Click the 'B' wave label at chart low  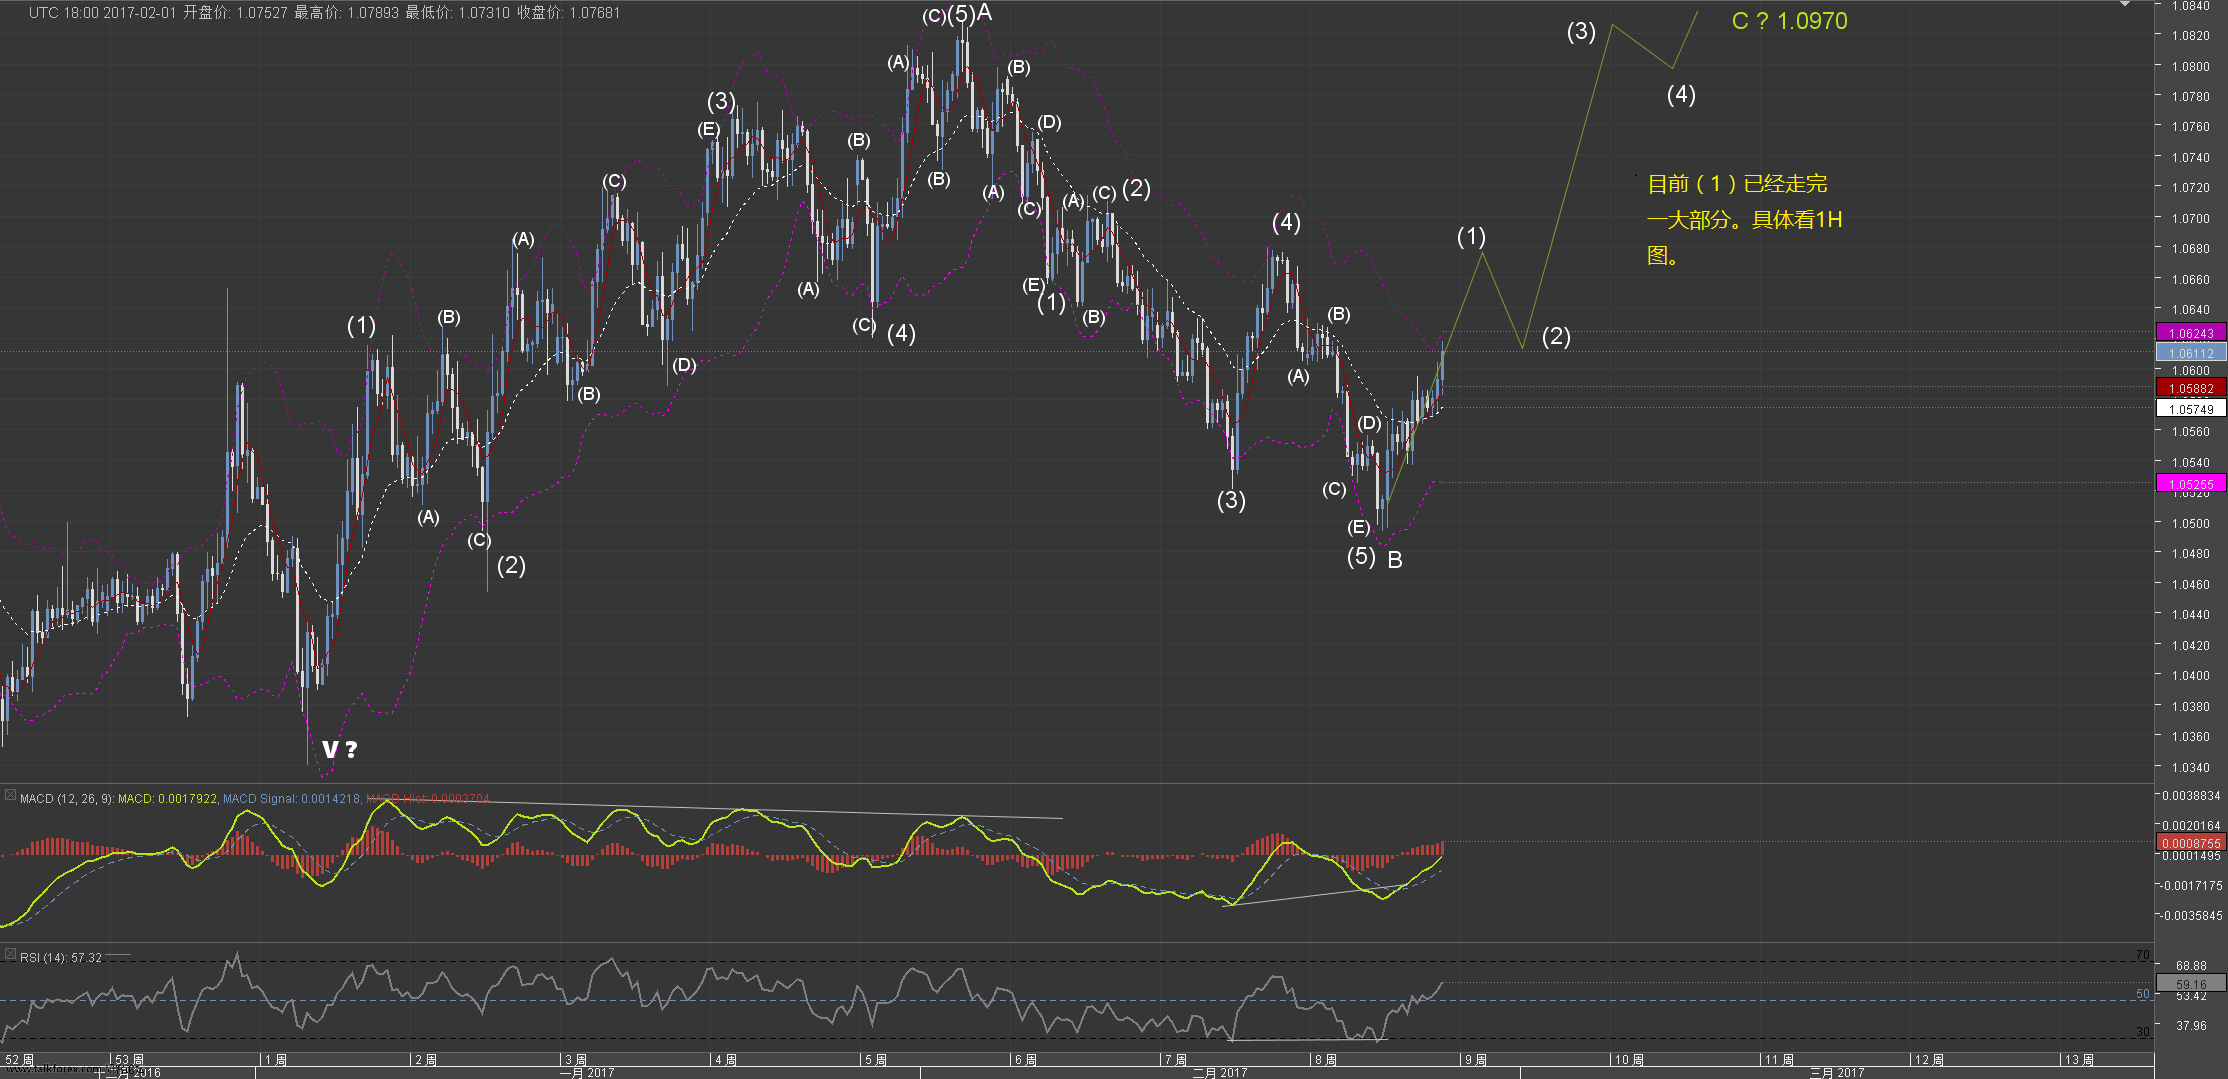[x=1395, y=560]
